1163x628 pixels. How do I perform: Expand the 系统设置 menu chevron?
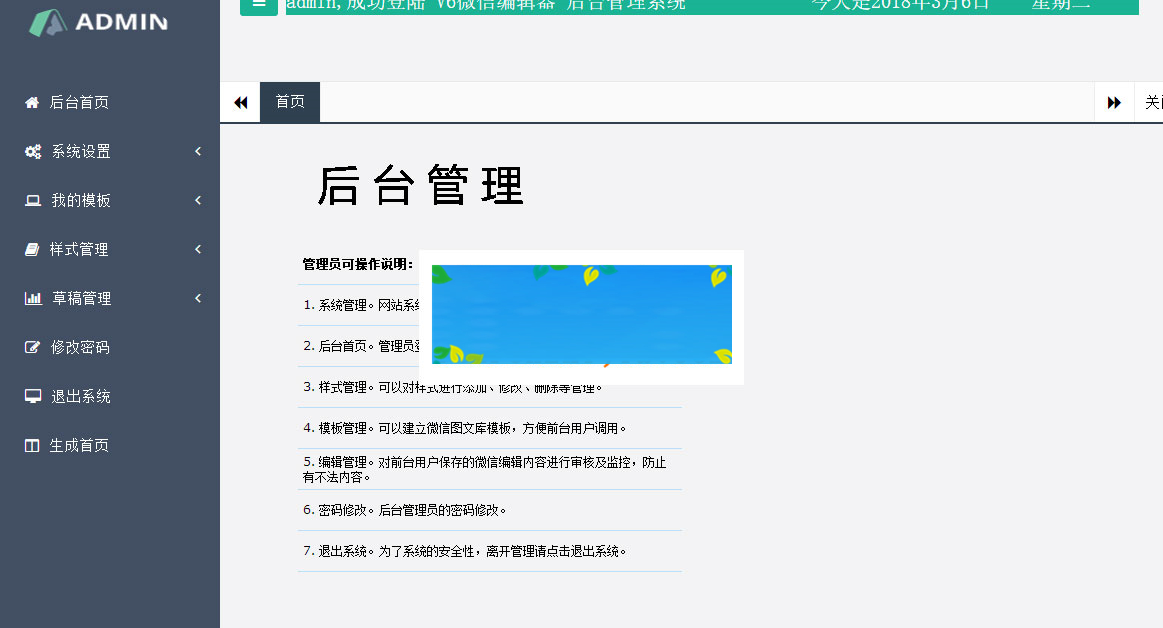pos(197,151)
